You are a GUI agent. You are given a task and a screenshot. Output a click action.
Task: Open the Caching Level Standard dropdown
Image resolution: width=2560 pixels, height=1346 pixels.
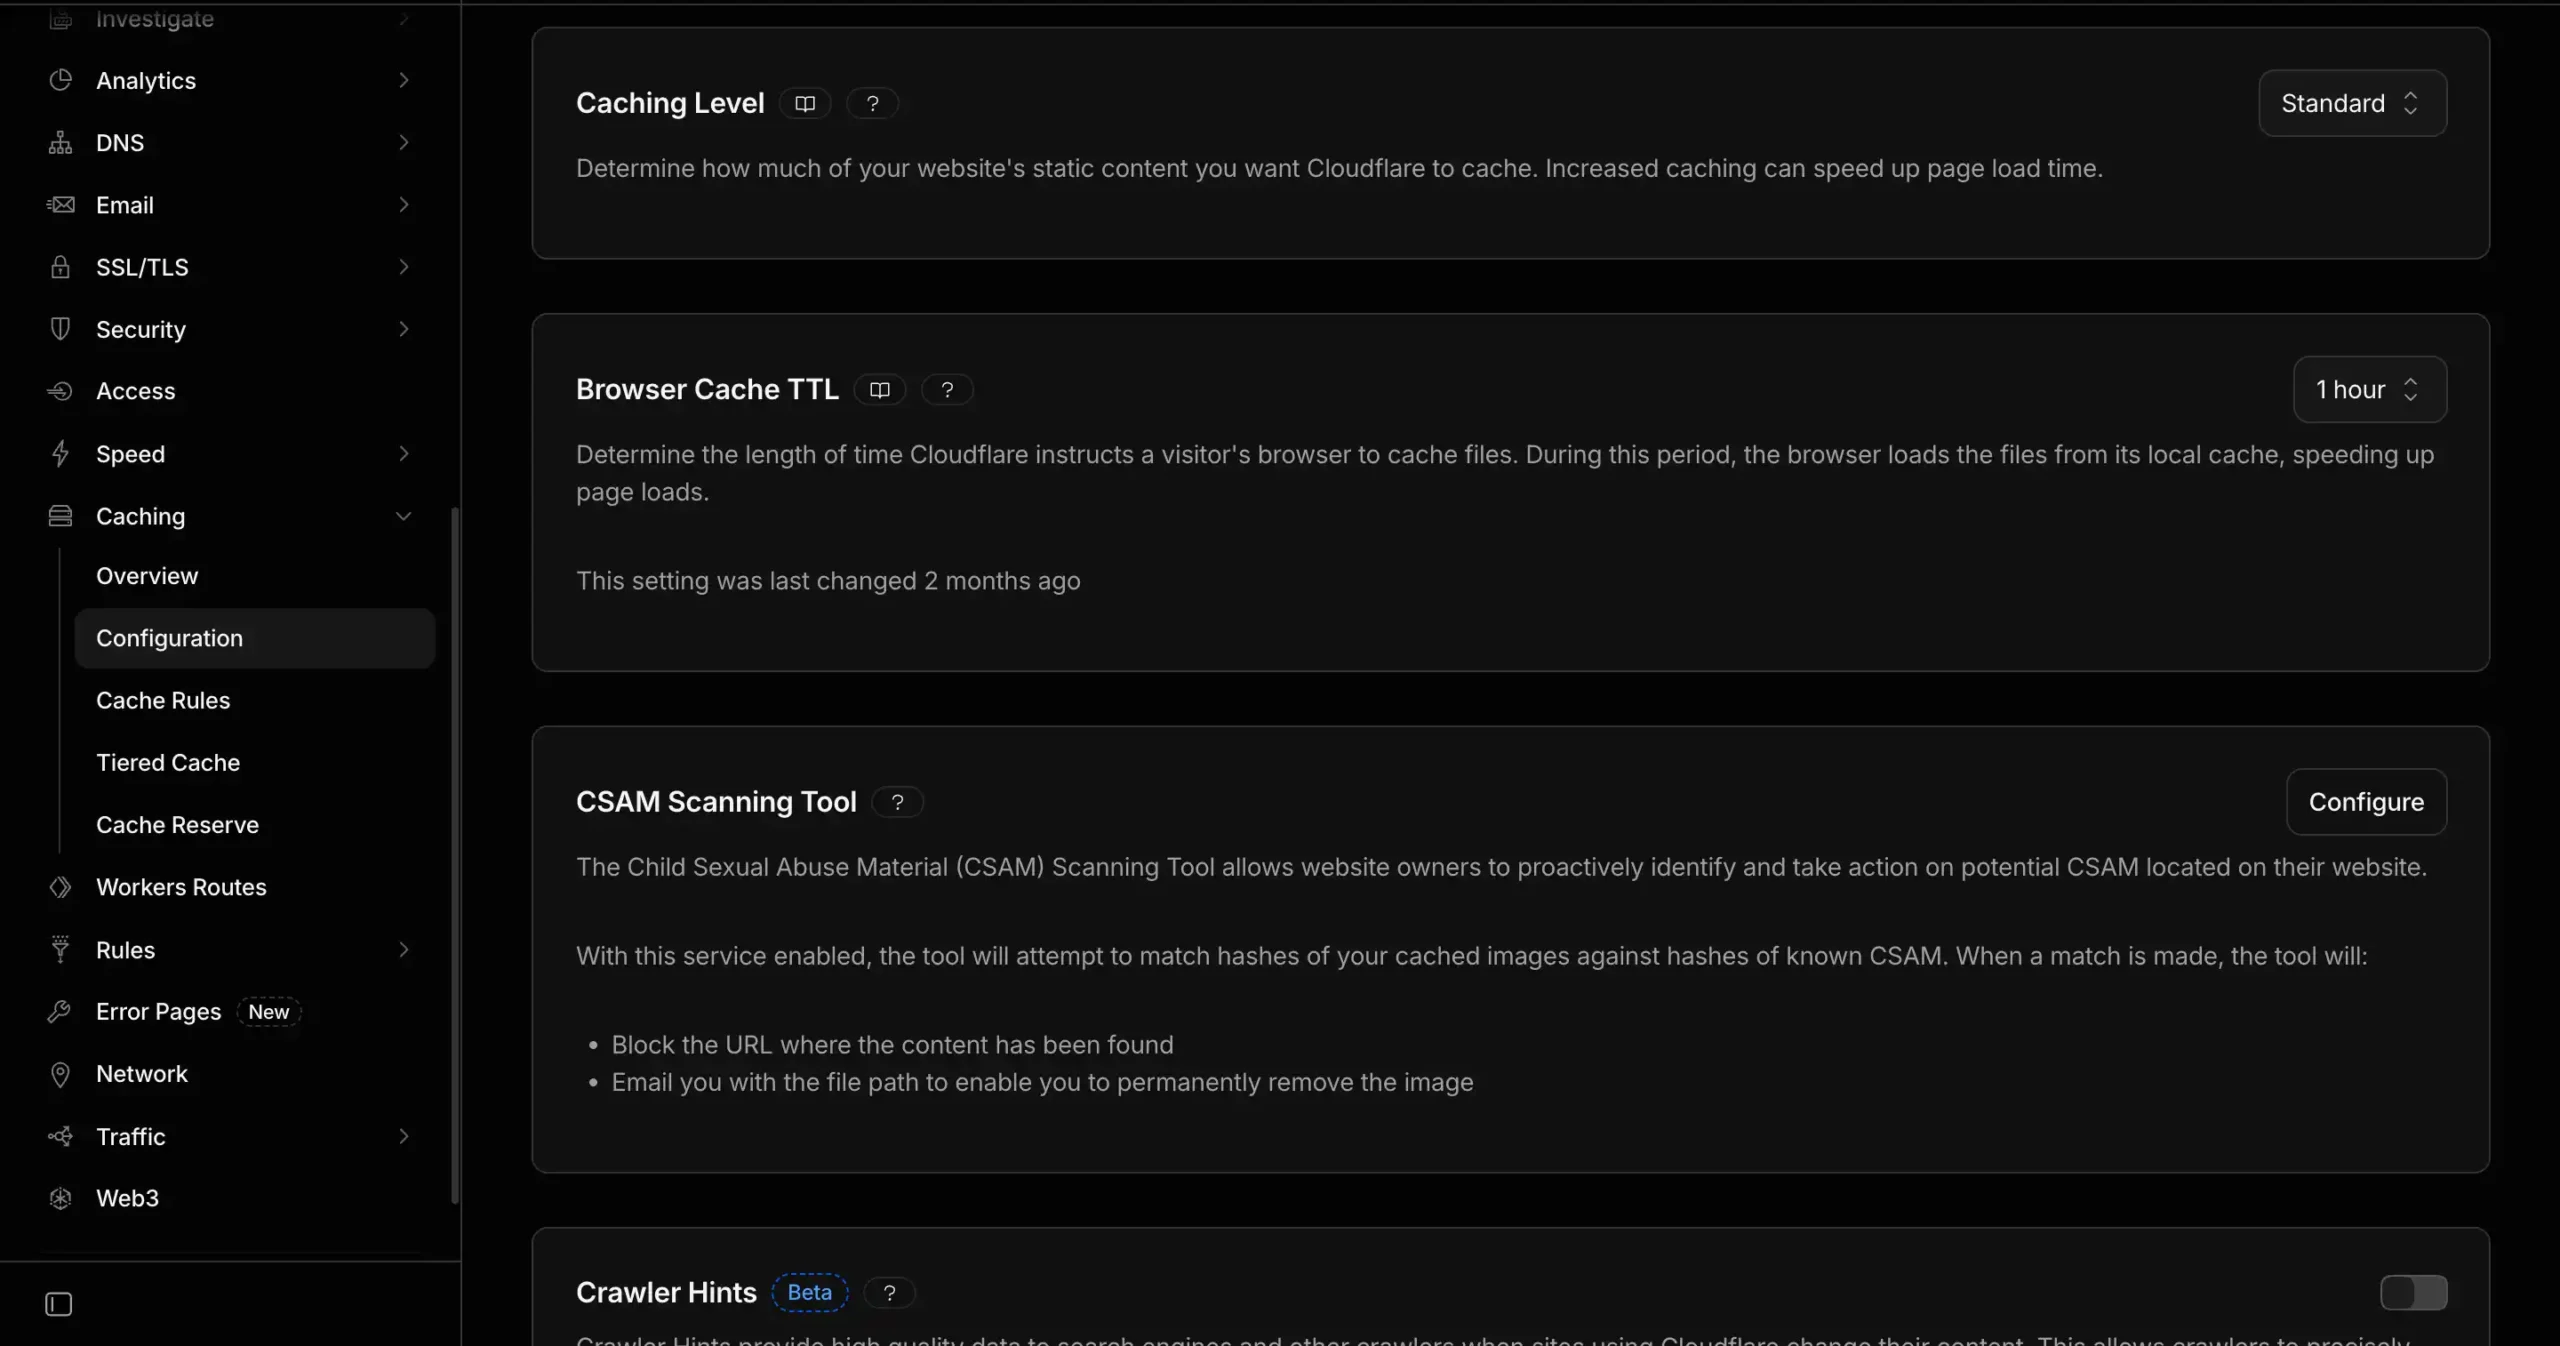pos(2352,103)
